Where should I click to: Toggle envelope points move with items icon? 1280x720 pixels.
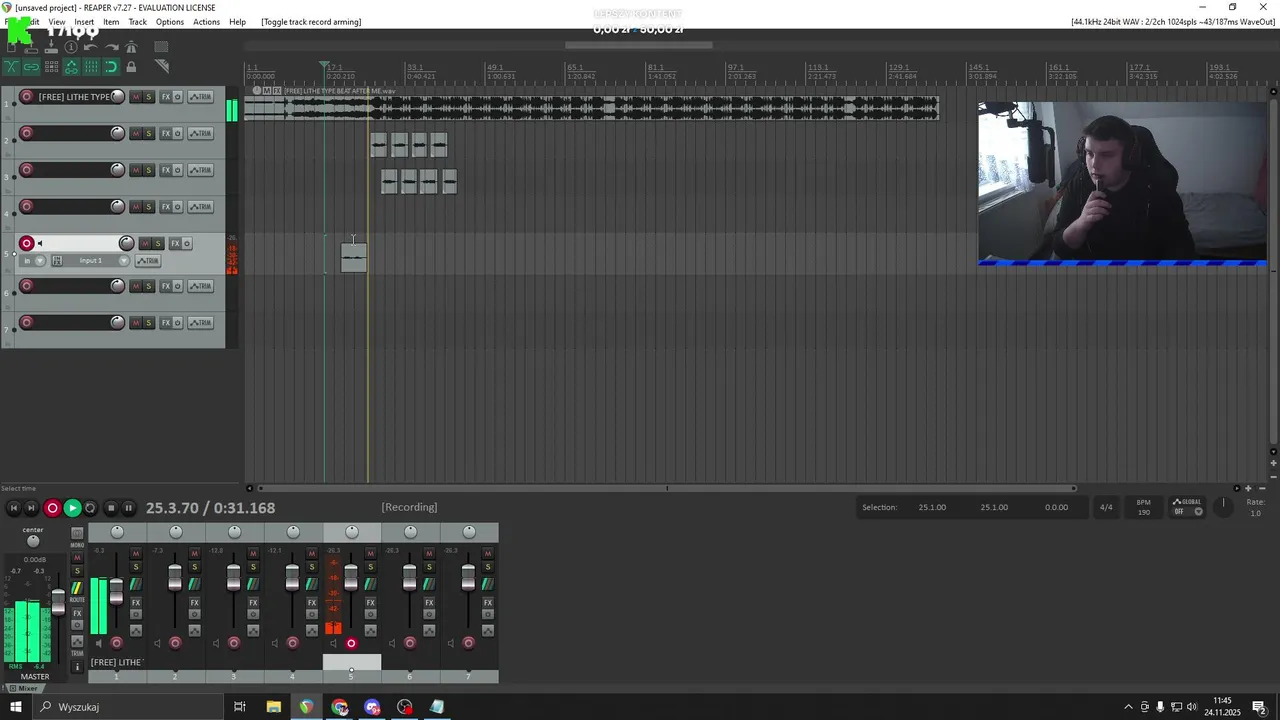tap(71, 67)
